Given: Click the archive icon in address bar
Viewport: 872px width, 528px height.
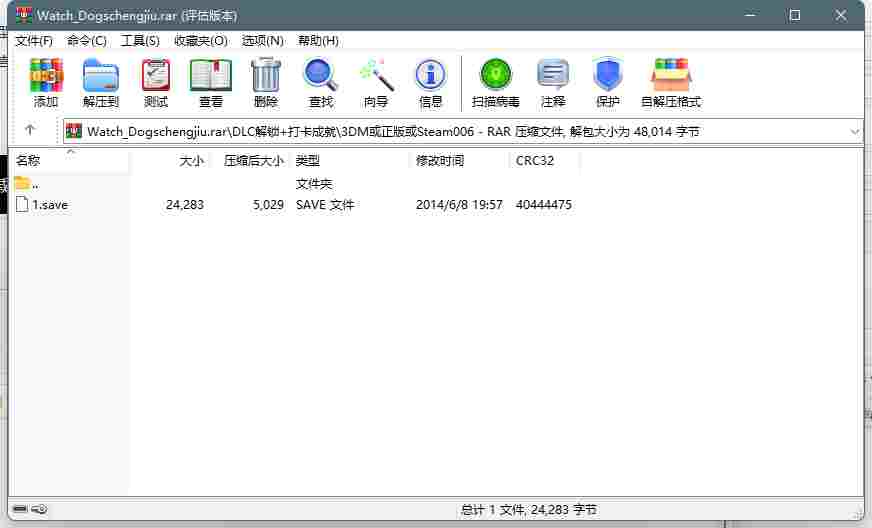Looking at the screenshot, I should coord(73,131).
